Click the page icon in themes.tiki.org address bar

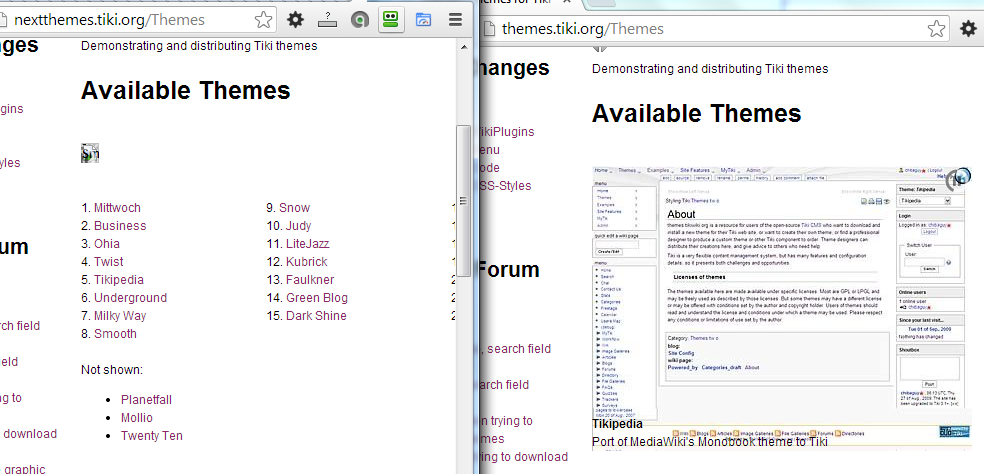489,29
